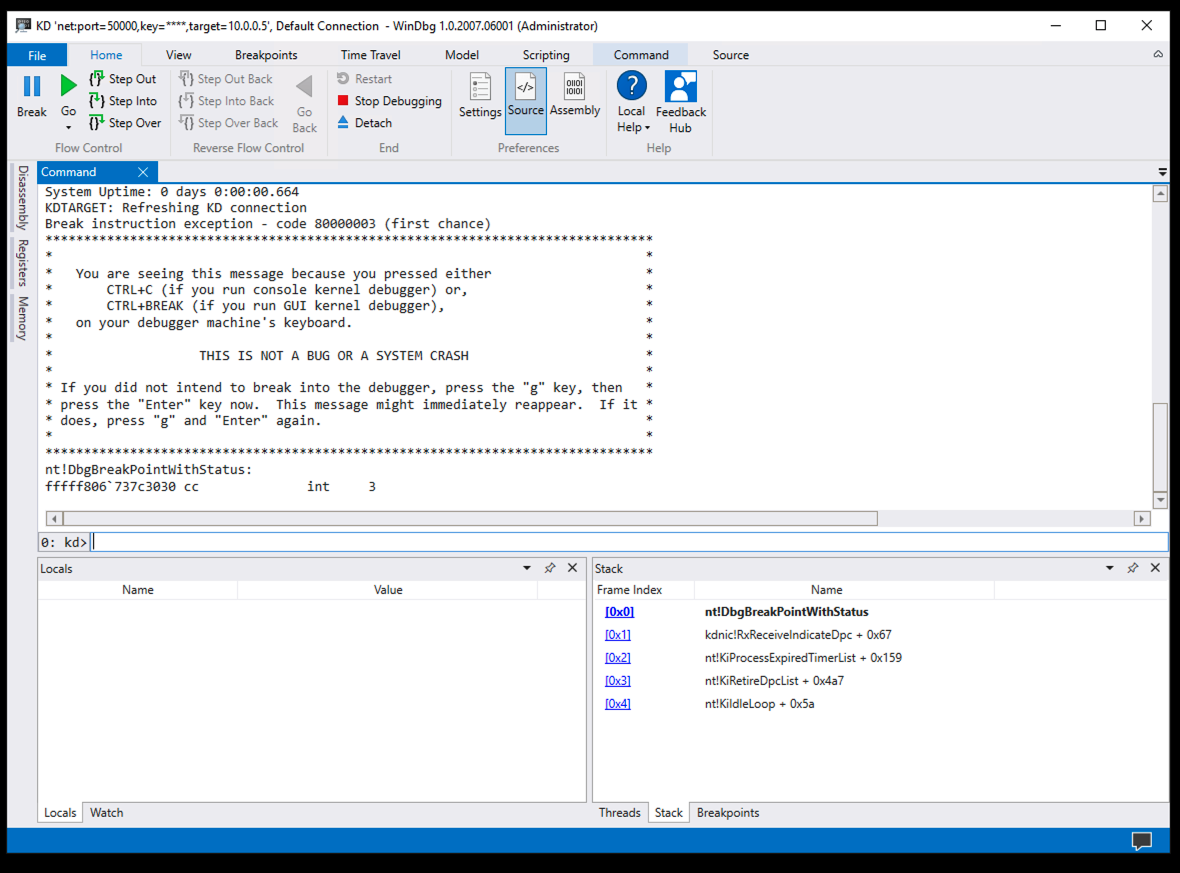Screen dimensions: 1180x873
Task: Click Step Into in Flow Control
Action: click(x=123, y=101)
